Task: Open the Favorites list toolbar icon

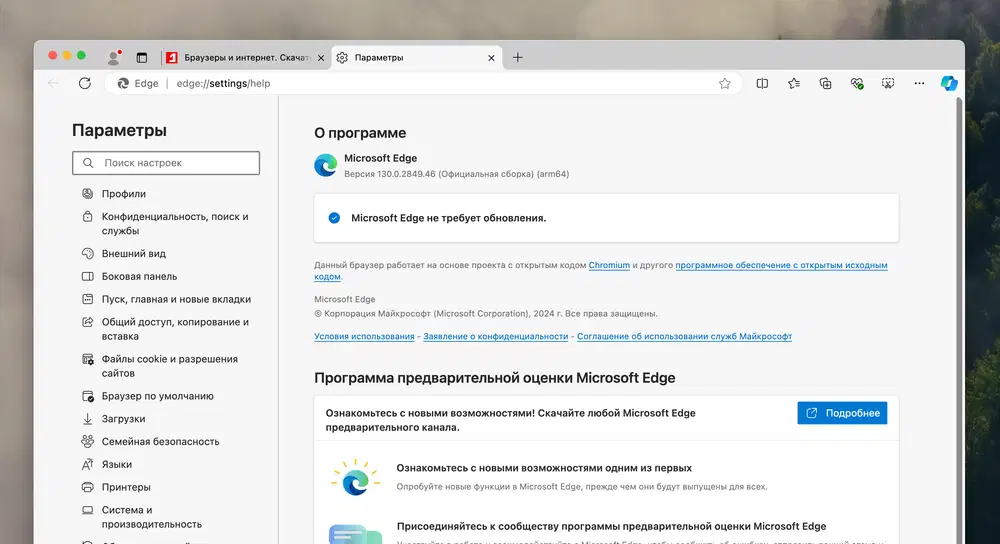Action: click(794, 84)
